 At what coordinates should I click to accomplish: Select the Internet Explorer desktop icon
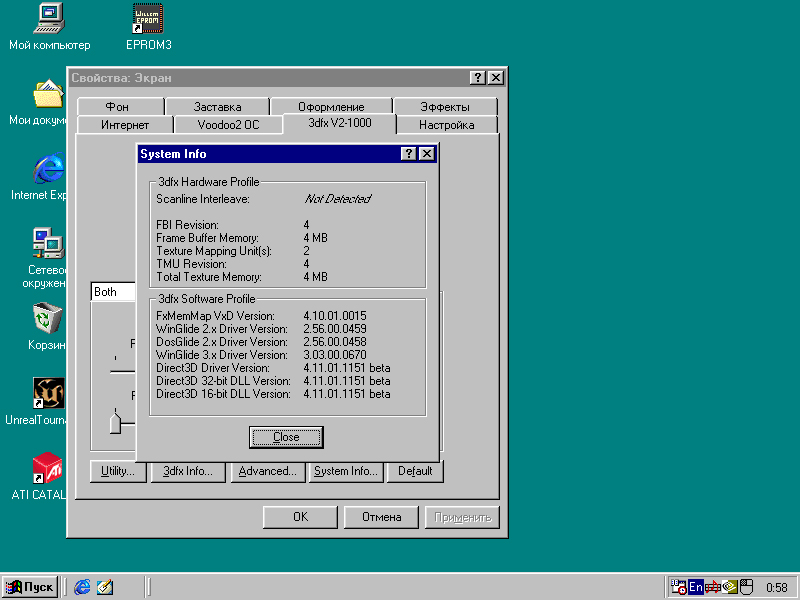tap(49, 168)
